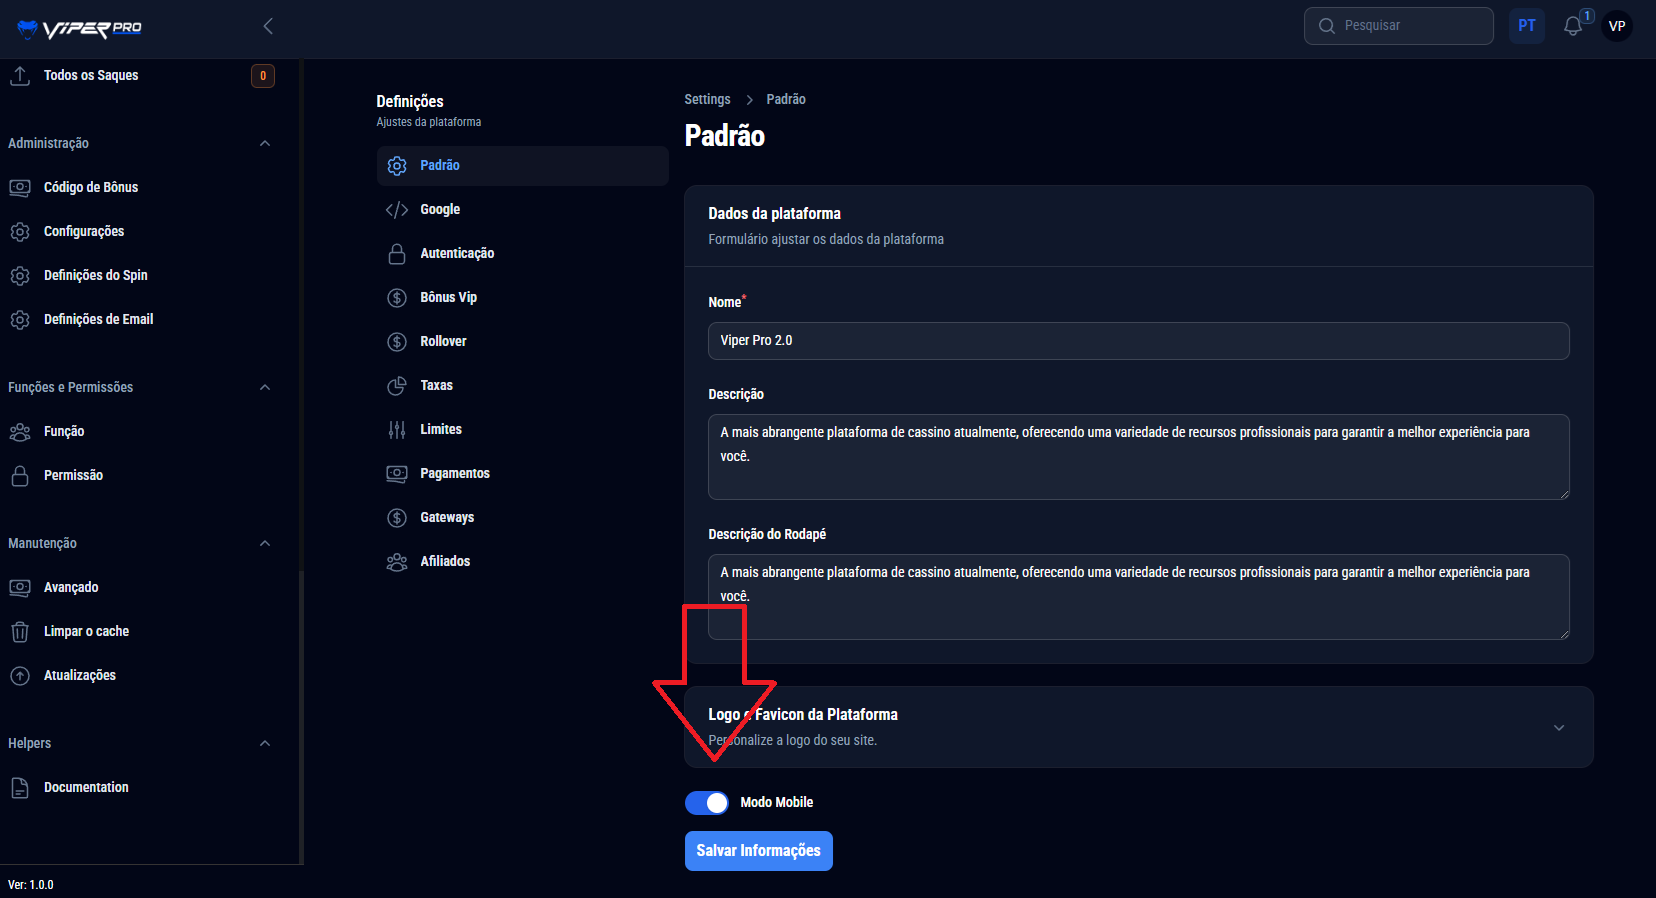
Task: Click the Settings breadcrumb link
Action: pos(707,99)
